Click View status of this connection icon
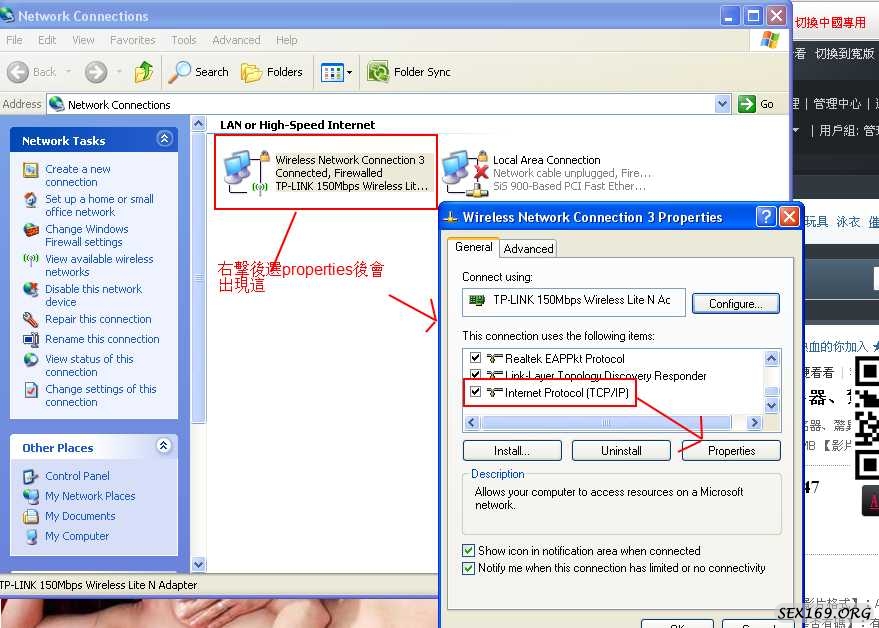879x628 pixels. 31,359
